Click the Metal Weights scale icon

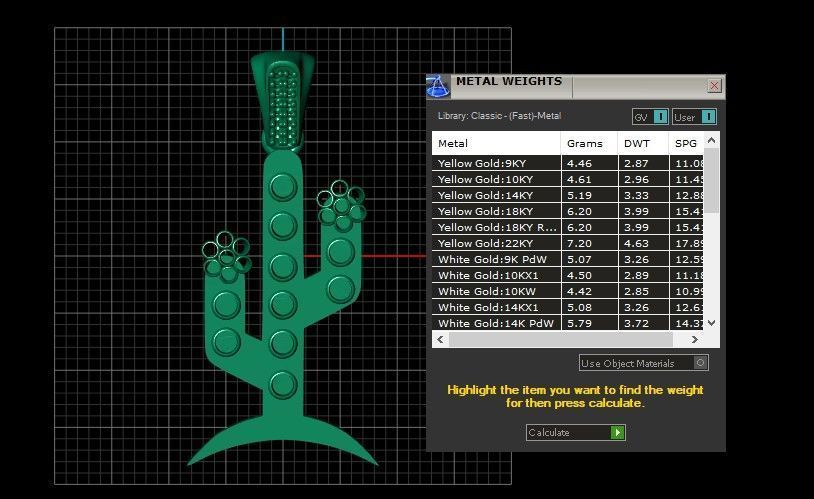438,86
